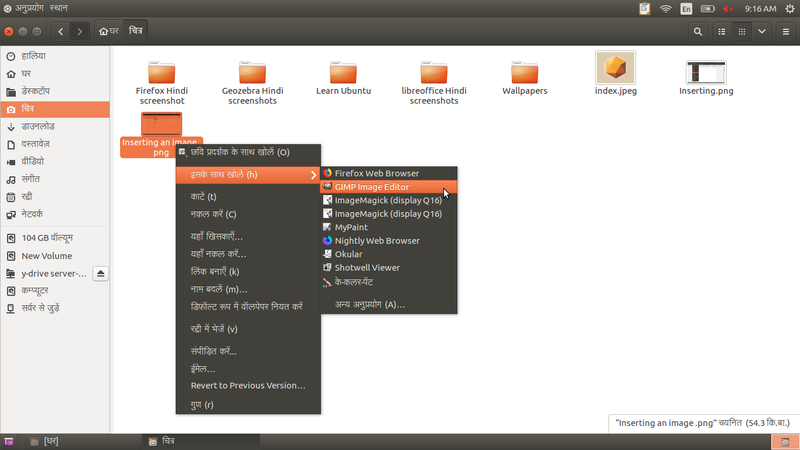800x450 pixels.
Task: Choose नक़ल करें (C) from the context menu
Action: 248,214
